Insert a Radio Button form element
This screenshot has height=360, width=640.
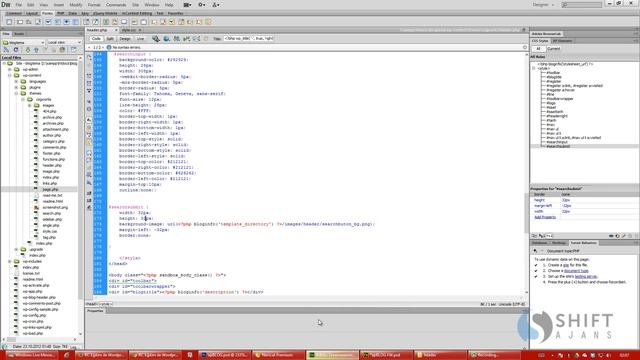(66, 22)
